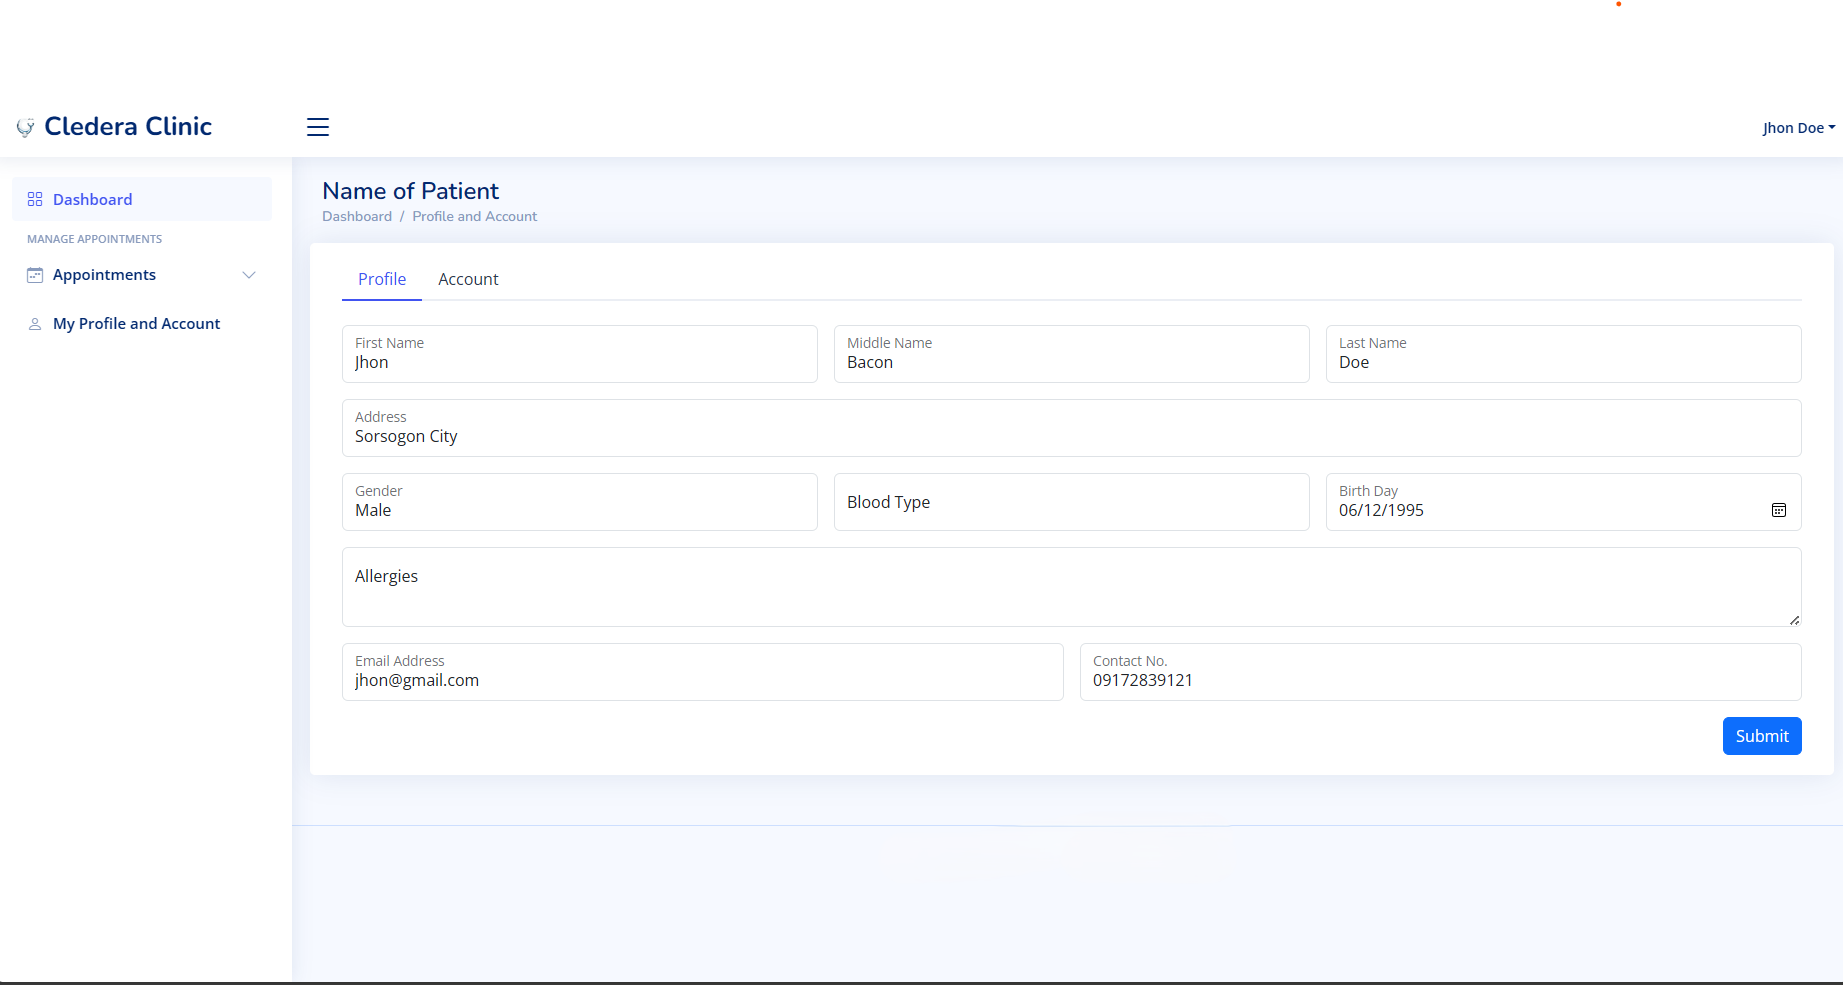The height and width of the screenshot is (985, 1843).
Task: Grab the Allergies textarea resize handle
Action: 1794,620
